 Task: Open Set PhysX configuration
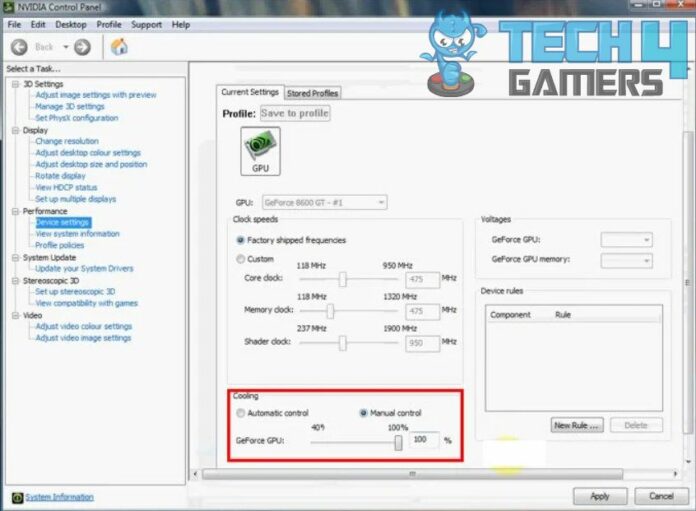point(77,118)
